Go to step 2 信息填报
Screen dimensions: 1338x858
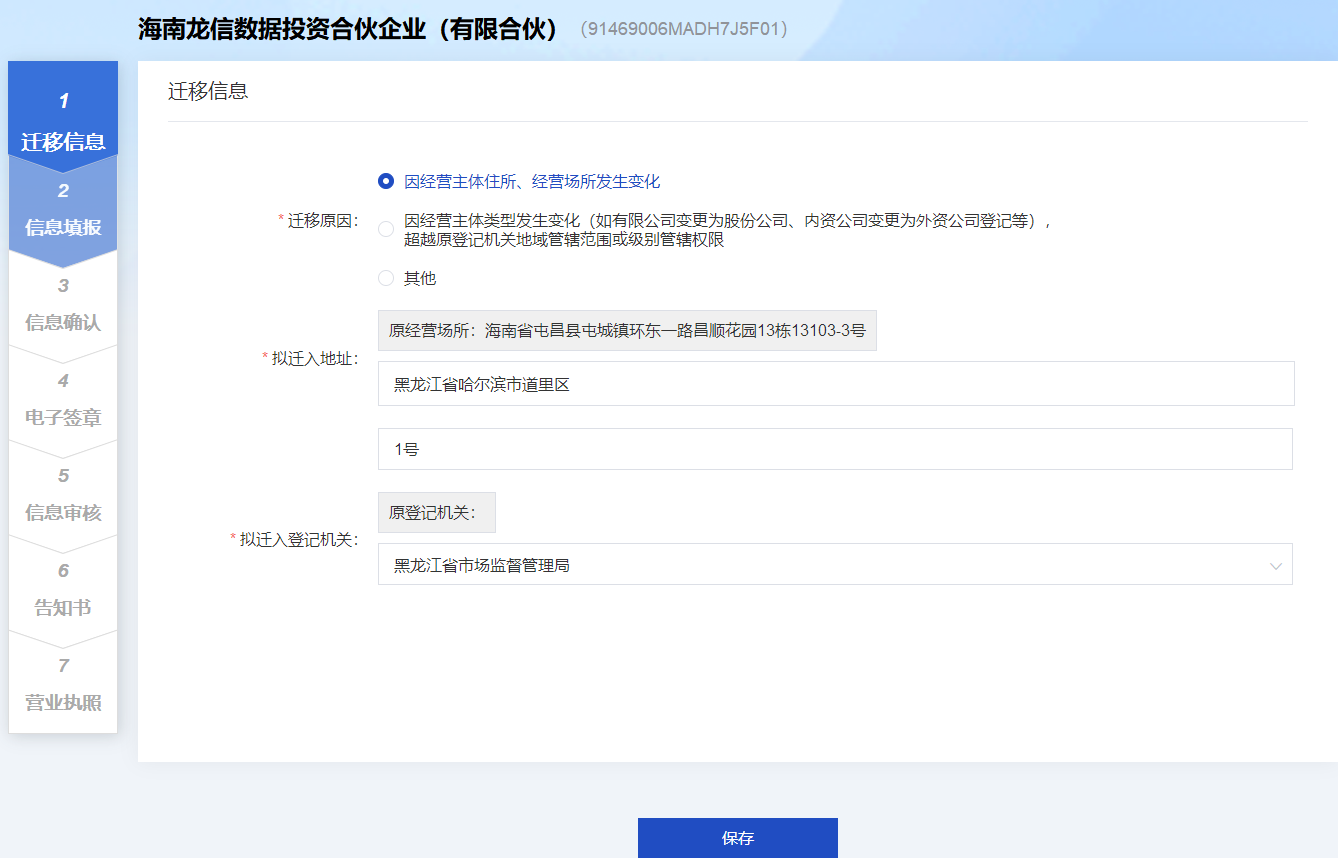tap(63, 210)
